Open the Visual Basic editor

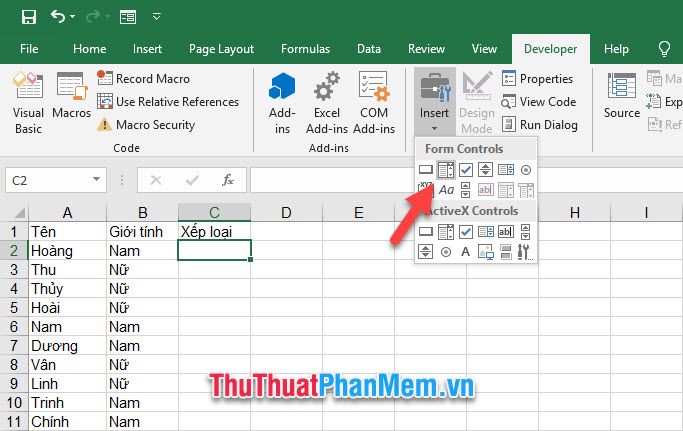click(28, 103)
